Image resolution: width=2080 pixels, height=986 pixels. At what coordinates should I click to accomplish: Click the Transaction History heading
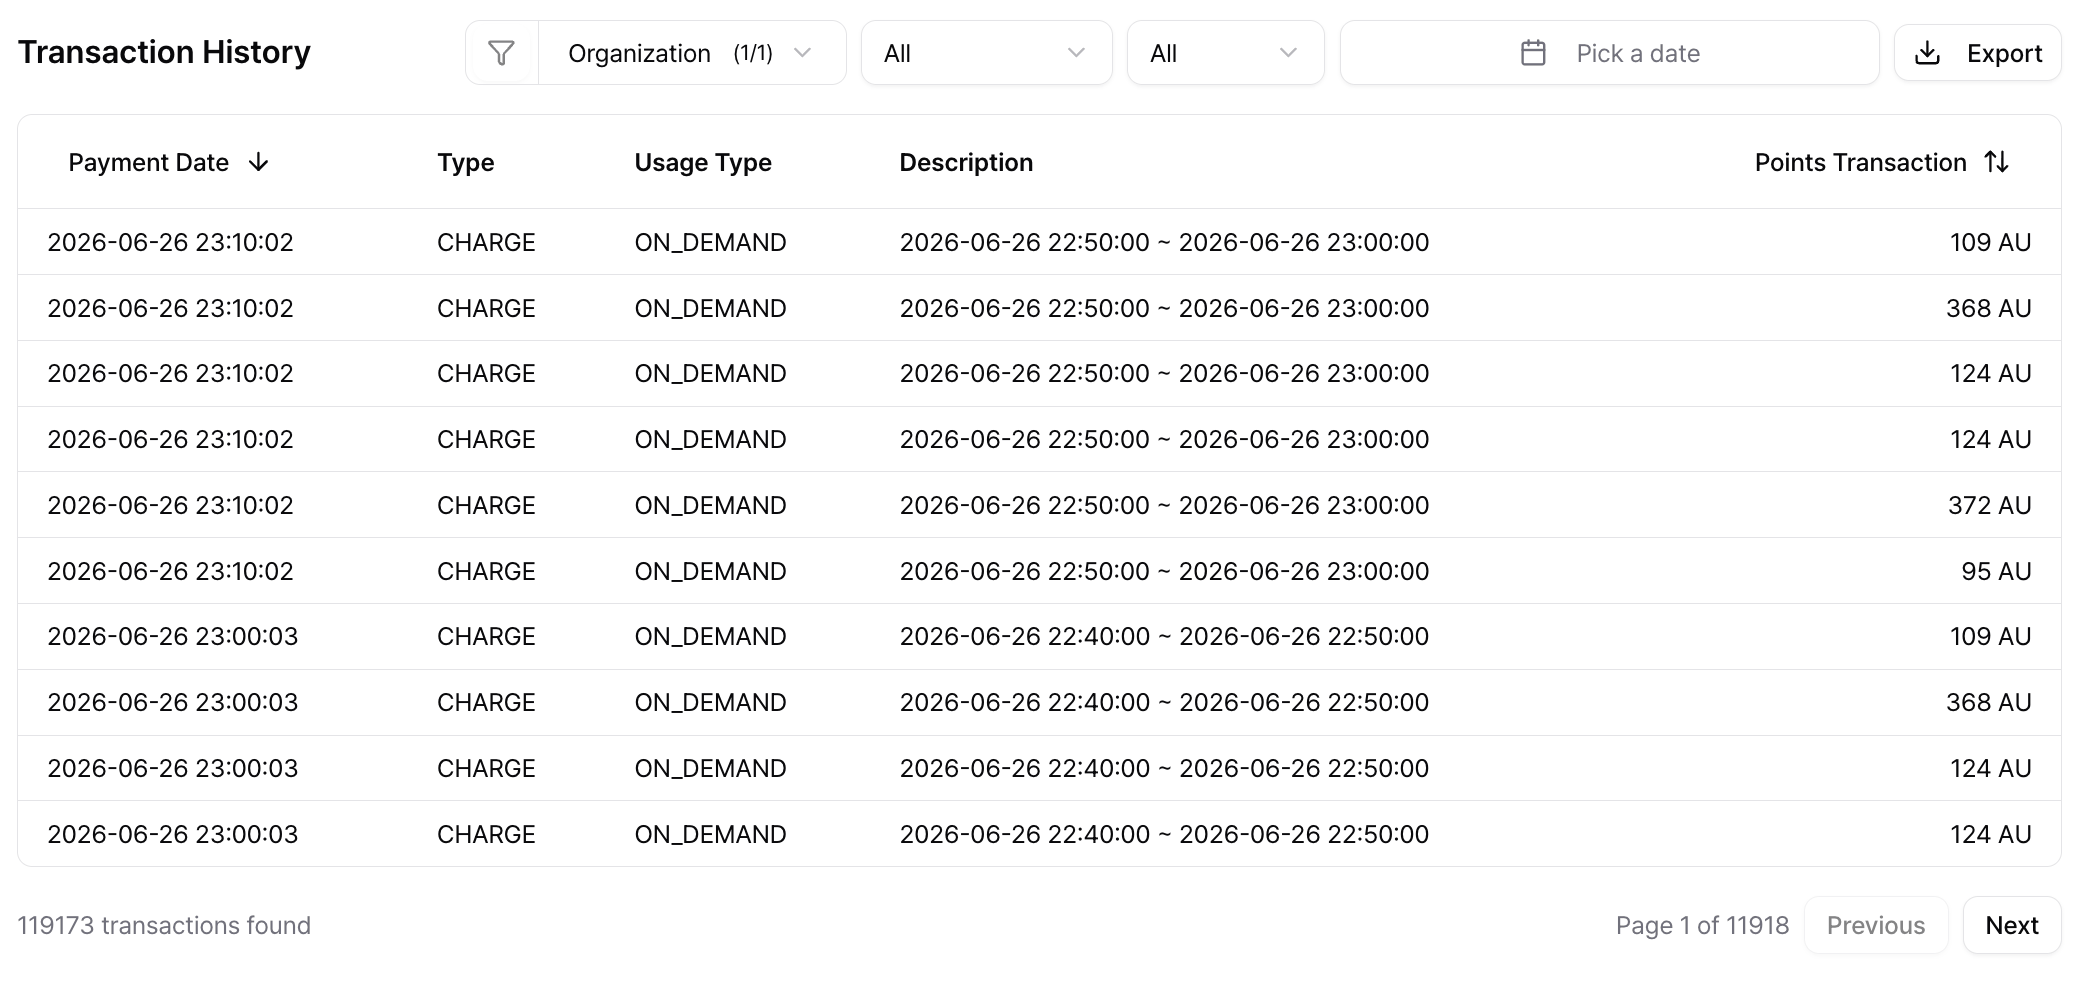point(164,52)
